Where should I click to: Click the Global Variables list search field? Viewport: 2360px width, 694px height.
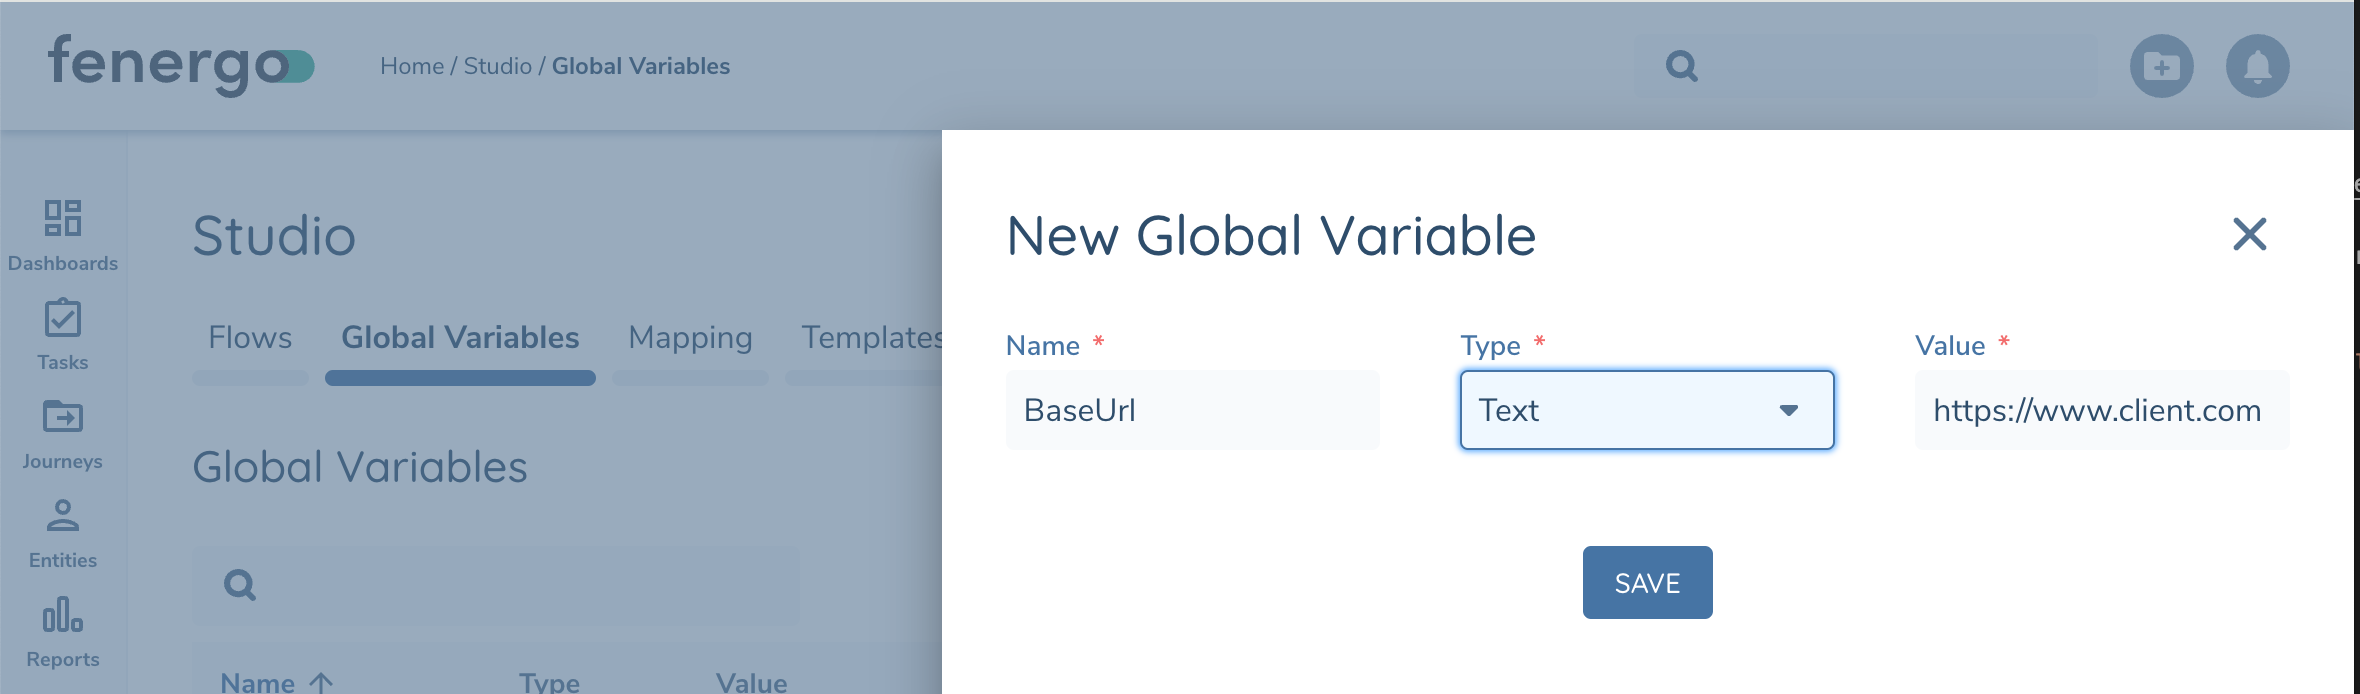pyautogui.click(x=496, y=585)
